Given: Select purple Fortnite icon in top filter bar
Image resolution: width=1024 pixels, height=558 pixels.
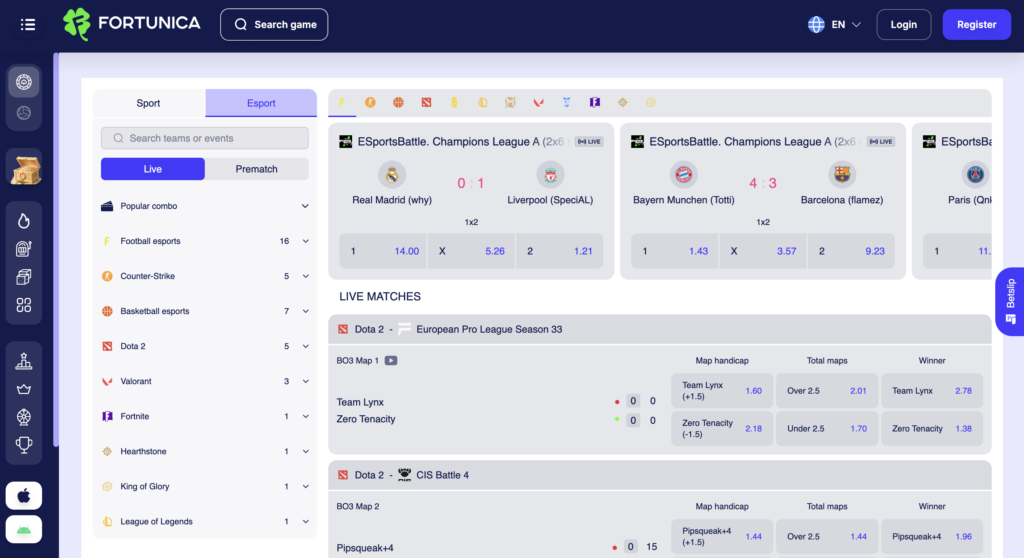Looking at the screenshot, I should click(x=595, y=103).
